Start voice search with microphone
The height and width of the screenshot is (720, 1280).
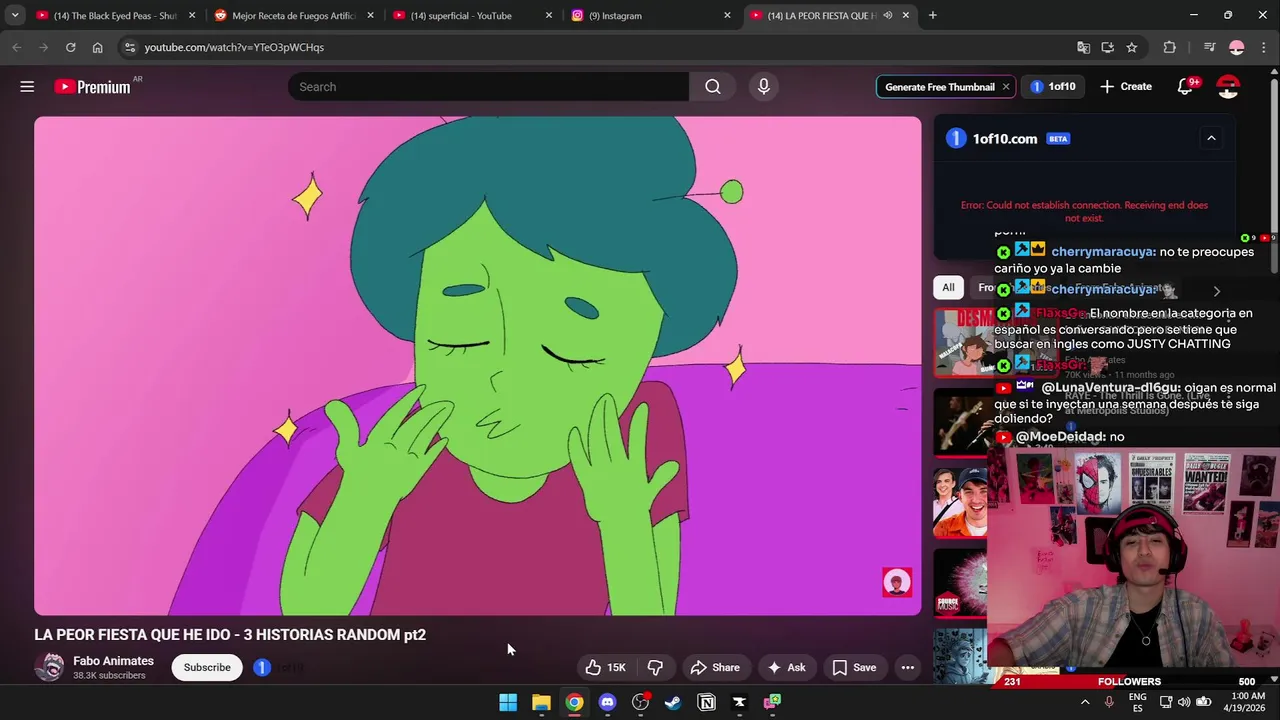[764, 87]
